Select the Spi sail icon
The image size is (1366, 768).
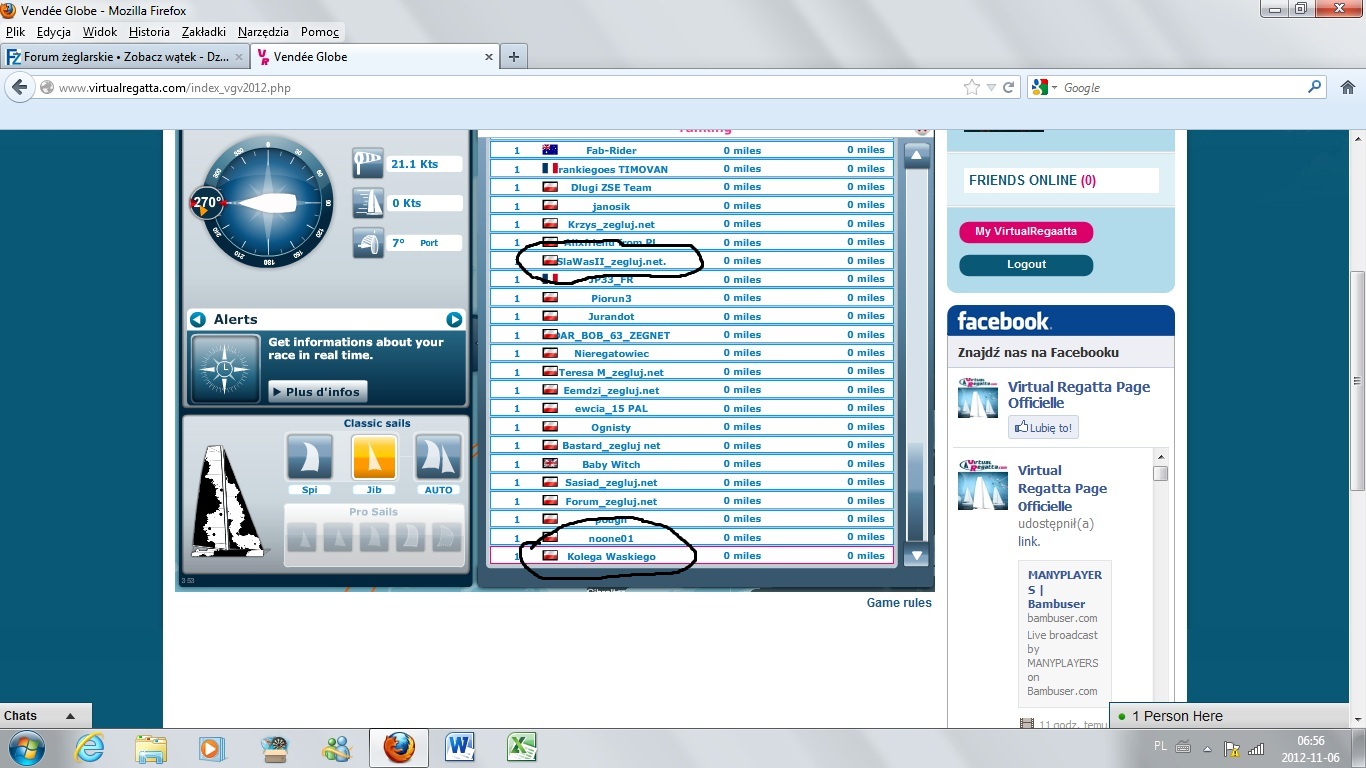(x=310, y=458)
